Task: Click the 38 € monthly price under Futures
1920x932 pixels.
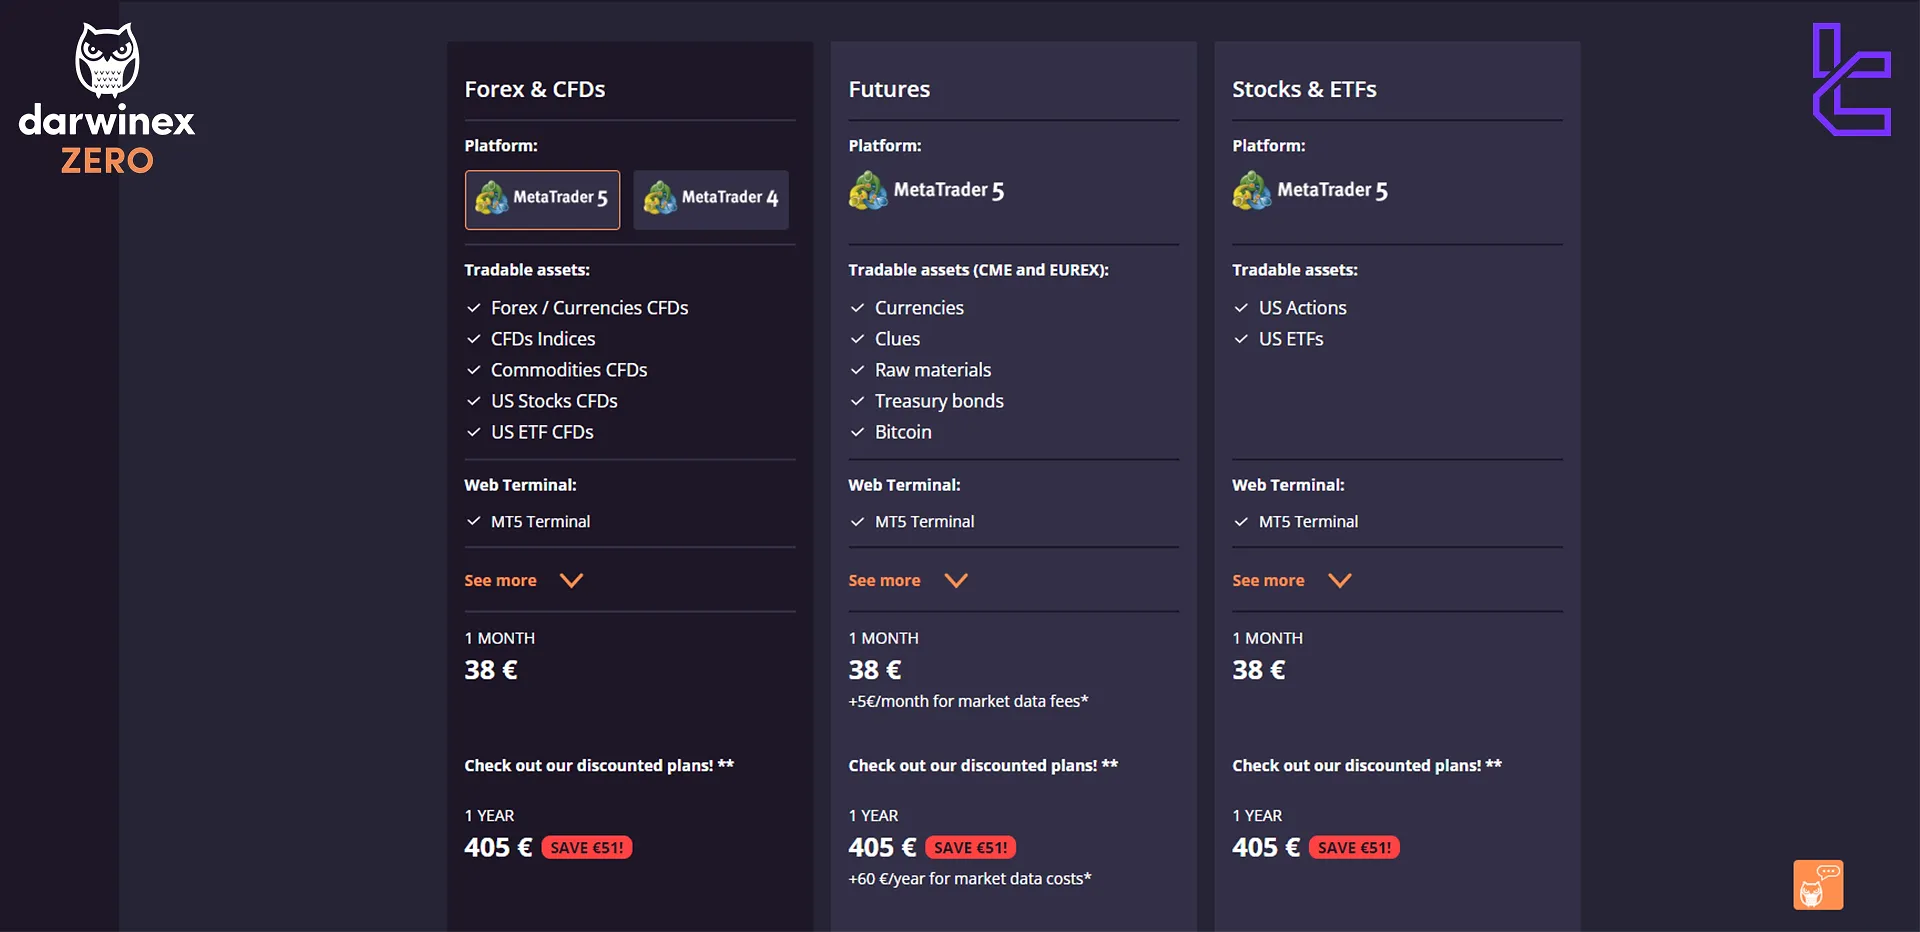Action: coord(874,670)
